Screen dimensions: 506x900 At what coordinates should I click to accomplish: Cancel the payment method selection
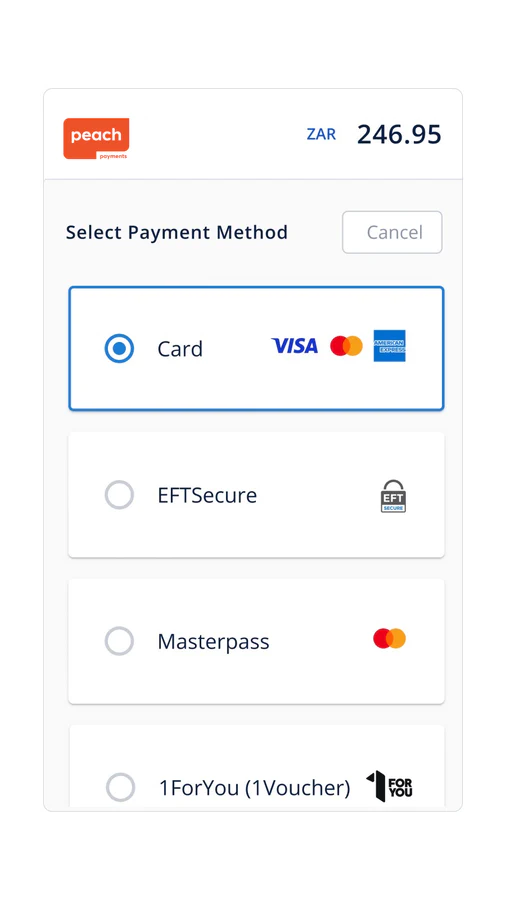[x=392, y=232]
